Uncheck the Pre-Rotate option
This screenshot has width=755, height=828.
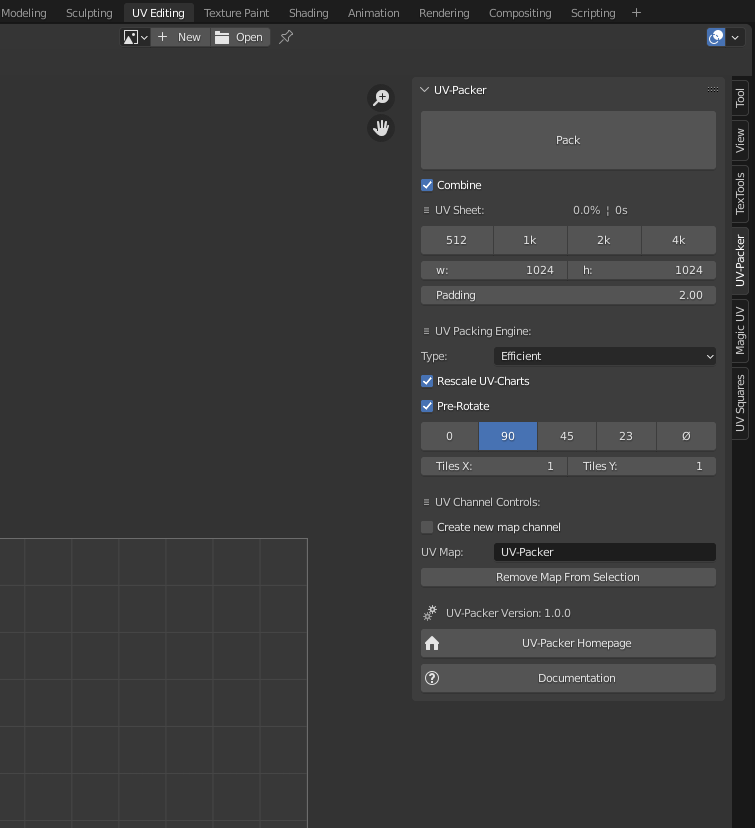pos(427,406)
